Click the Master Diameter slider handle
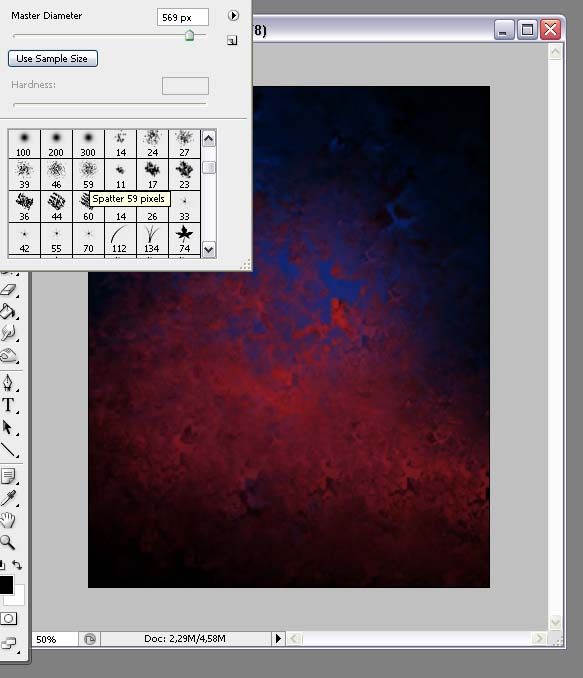 pyautogui.click(x=189, y=35)
